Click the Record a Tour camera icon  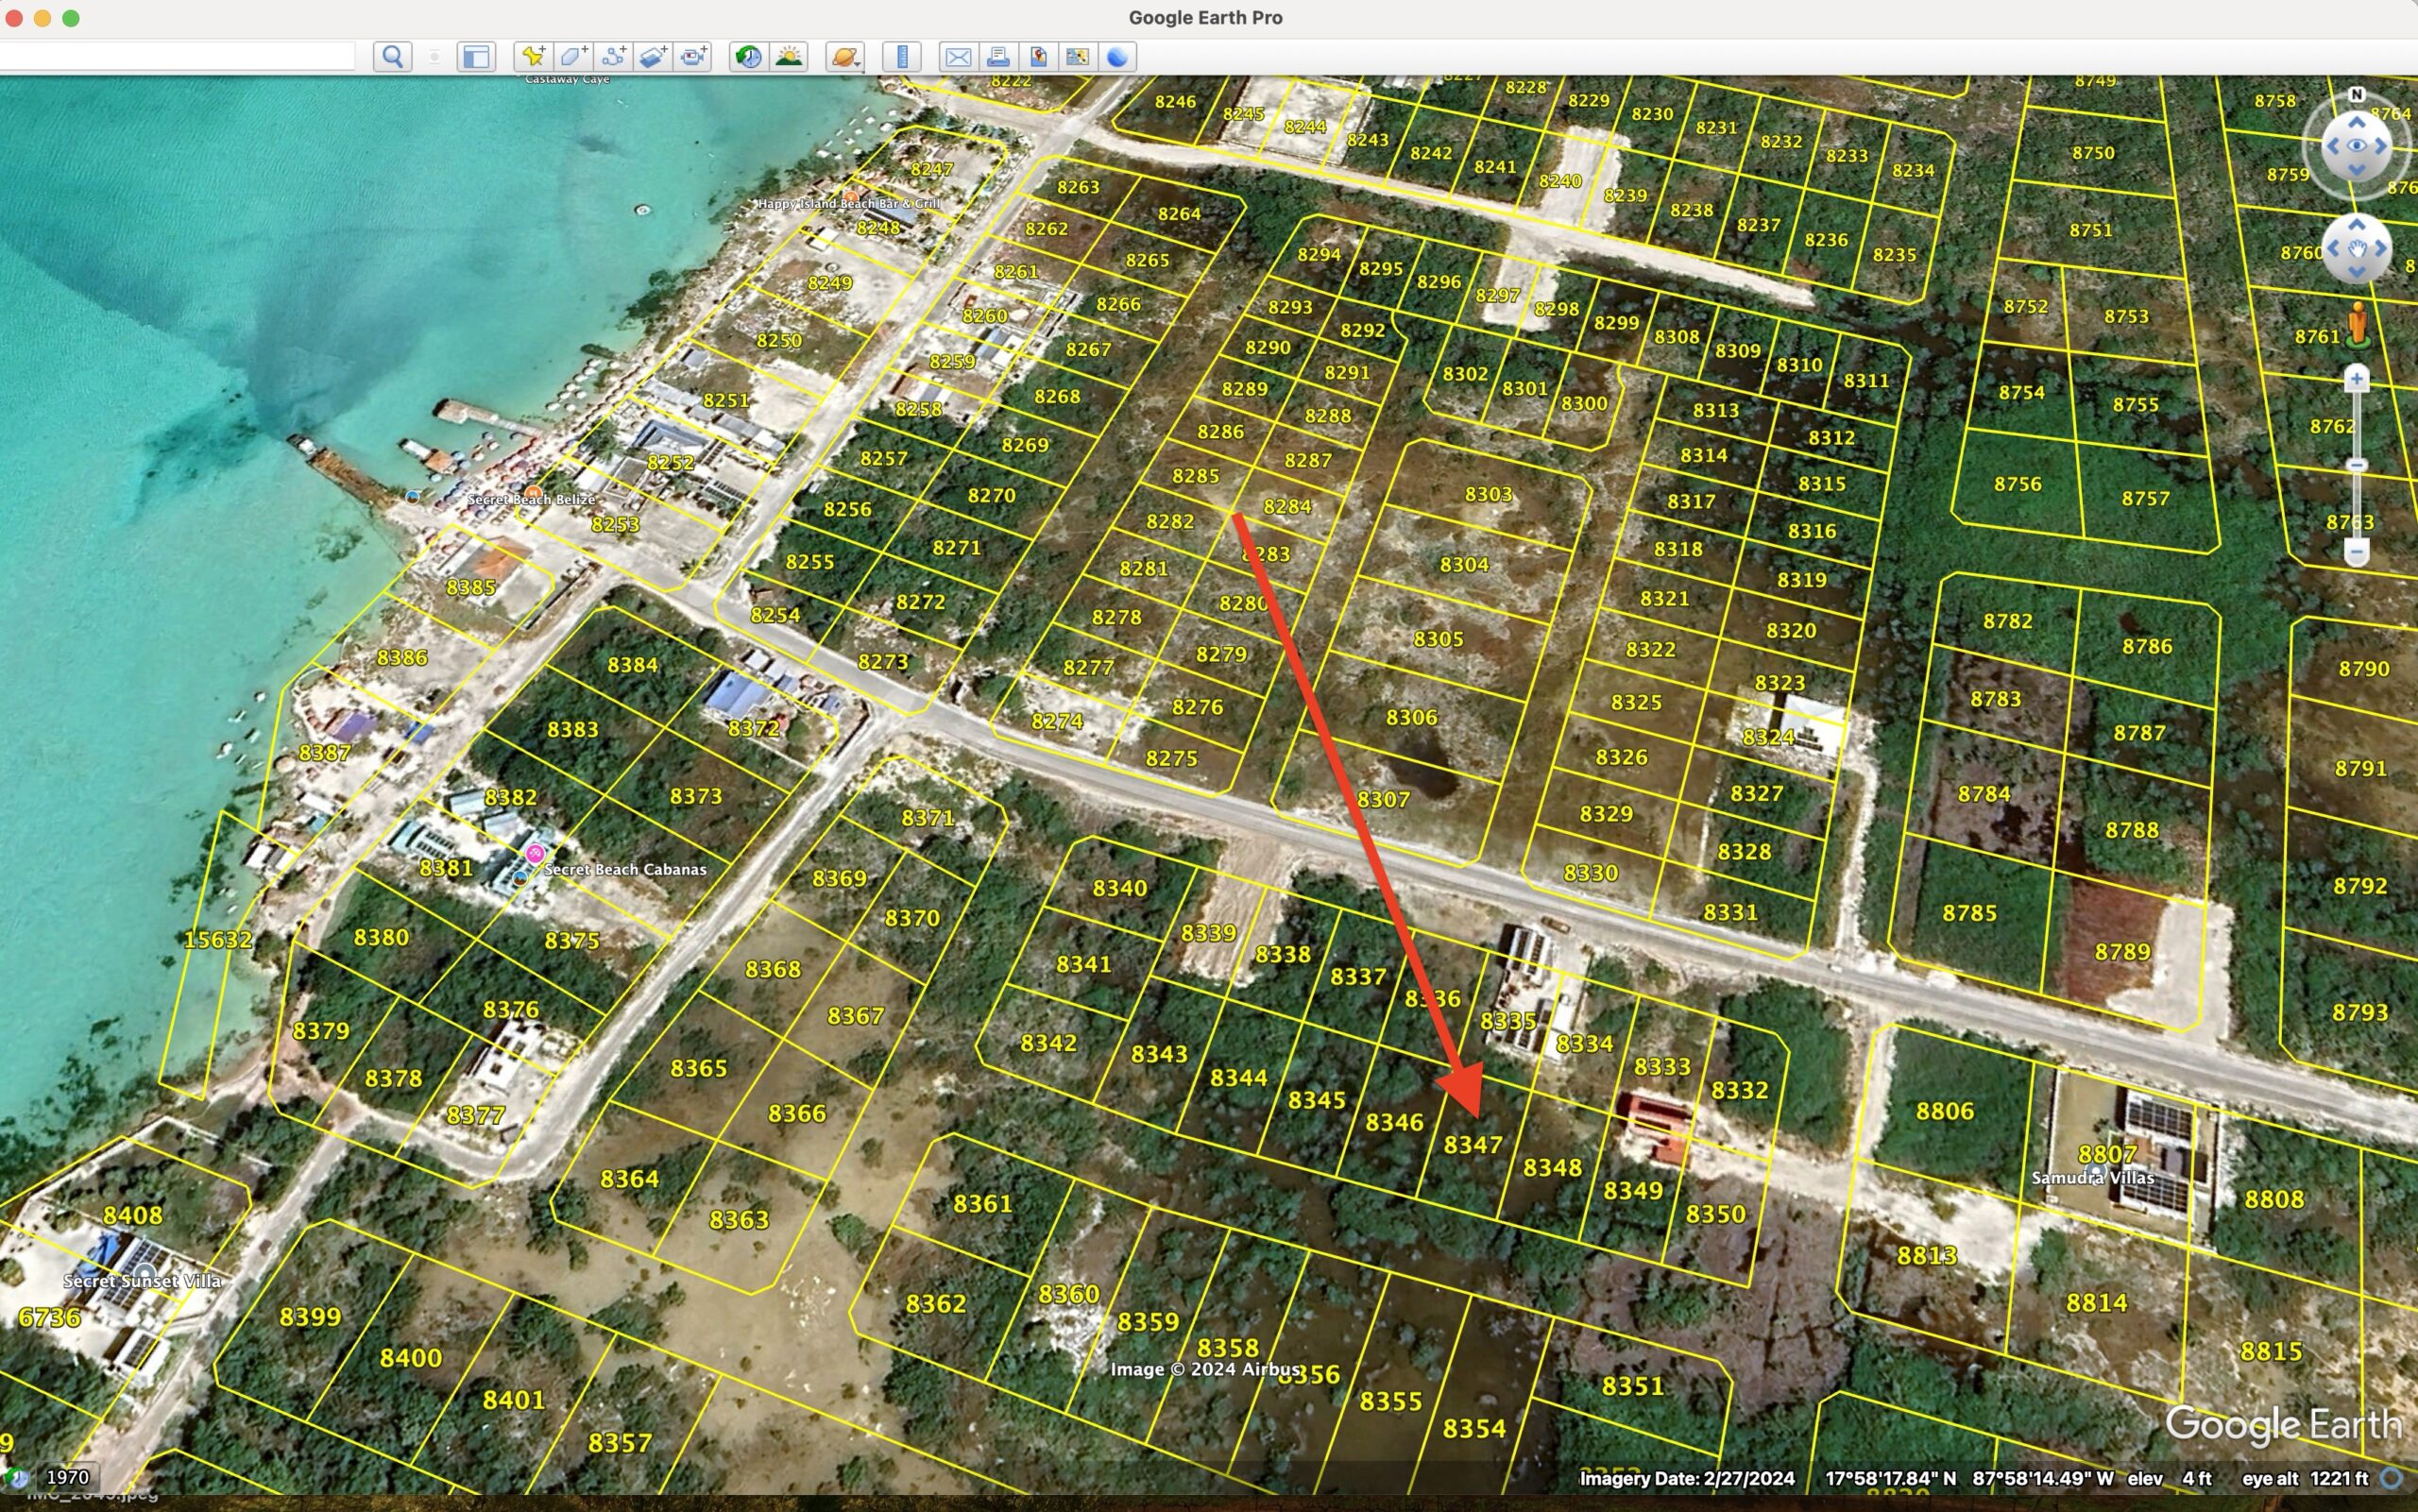[693, 57]
